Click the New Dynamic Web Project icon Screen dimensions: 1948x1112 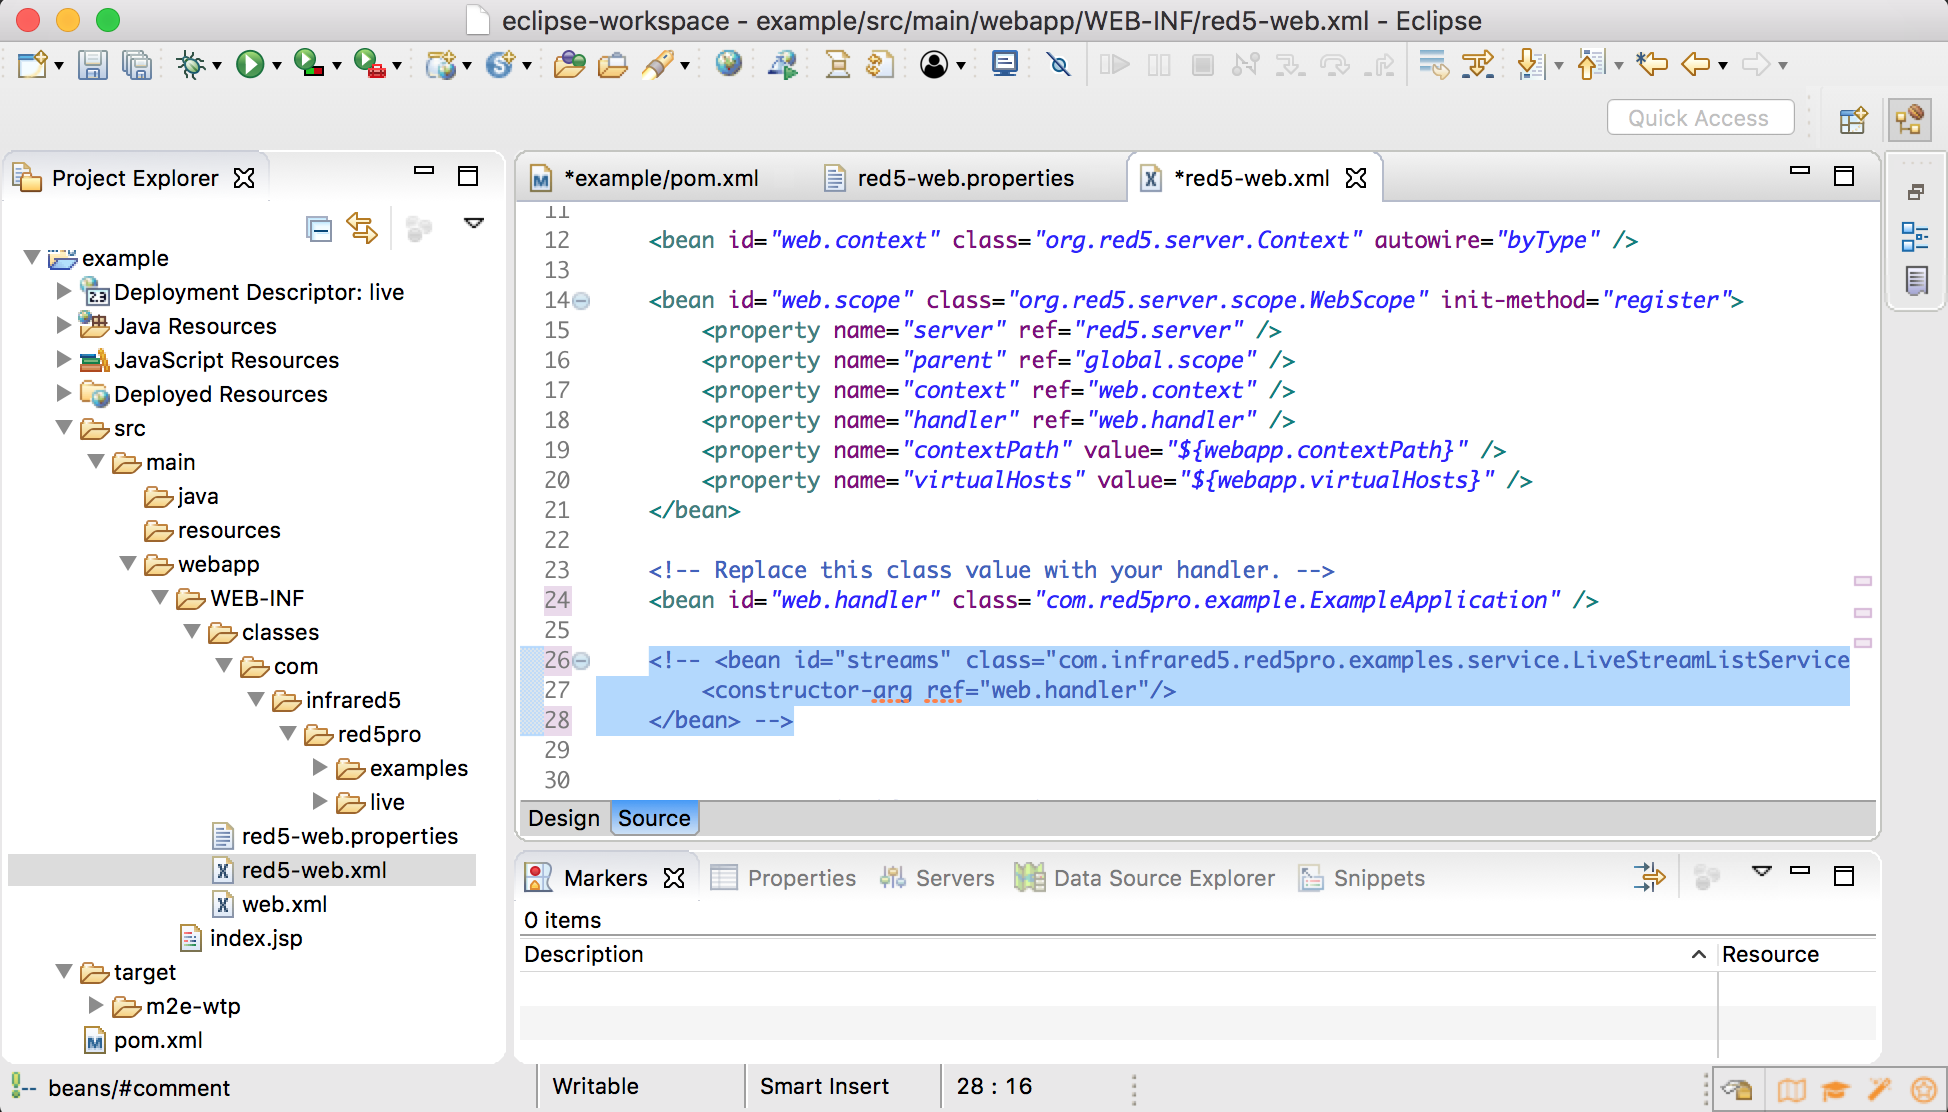(441, 65)
